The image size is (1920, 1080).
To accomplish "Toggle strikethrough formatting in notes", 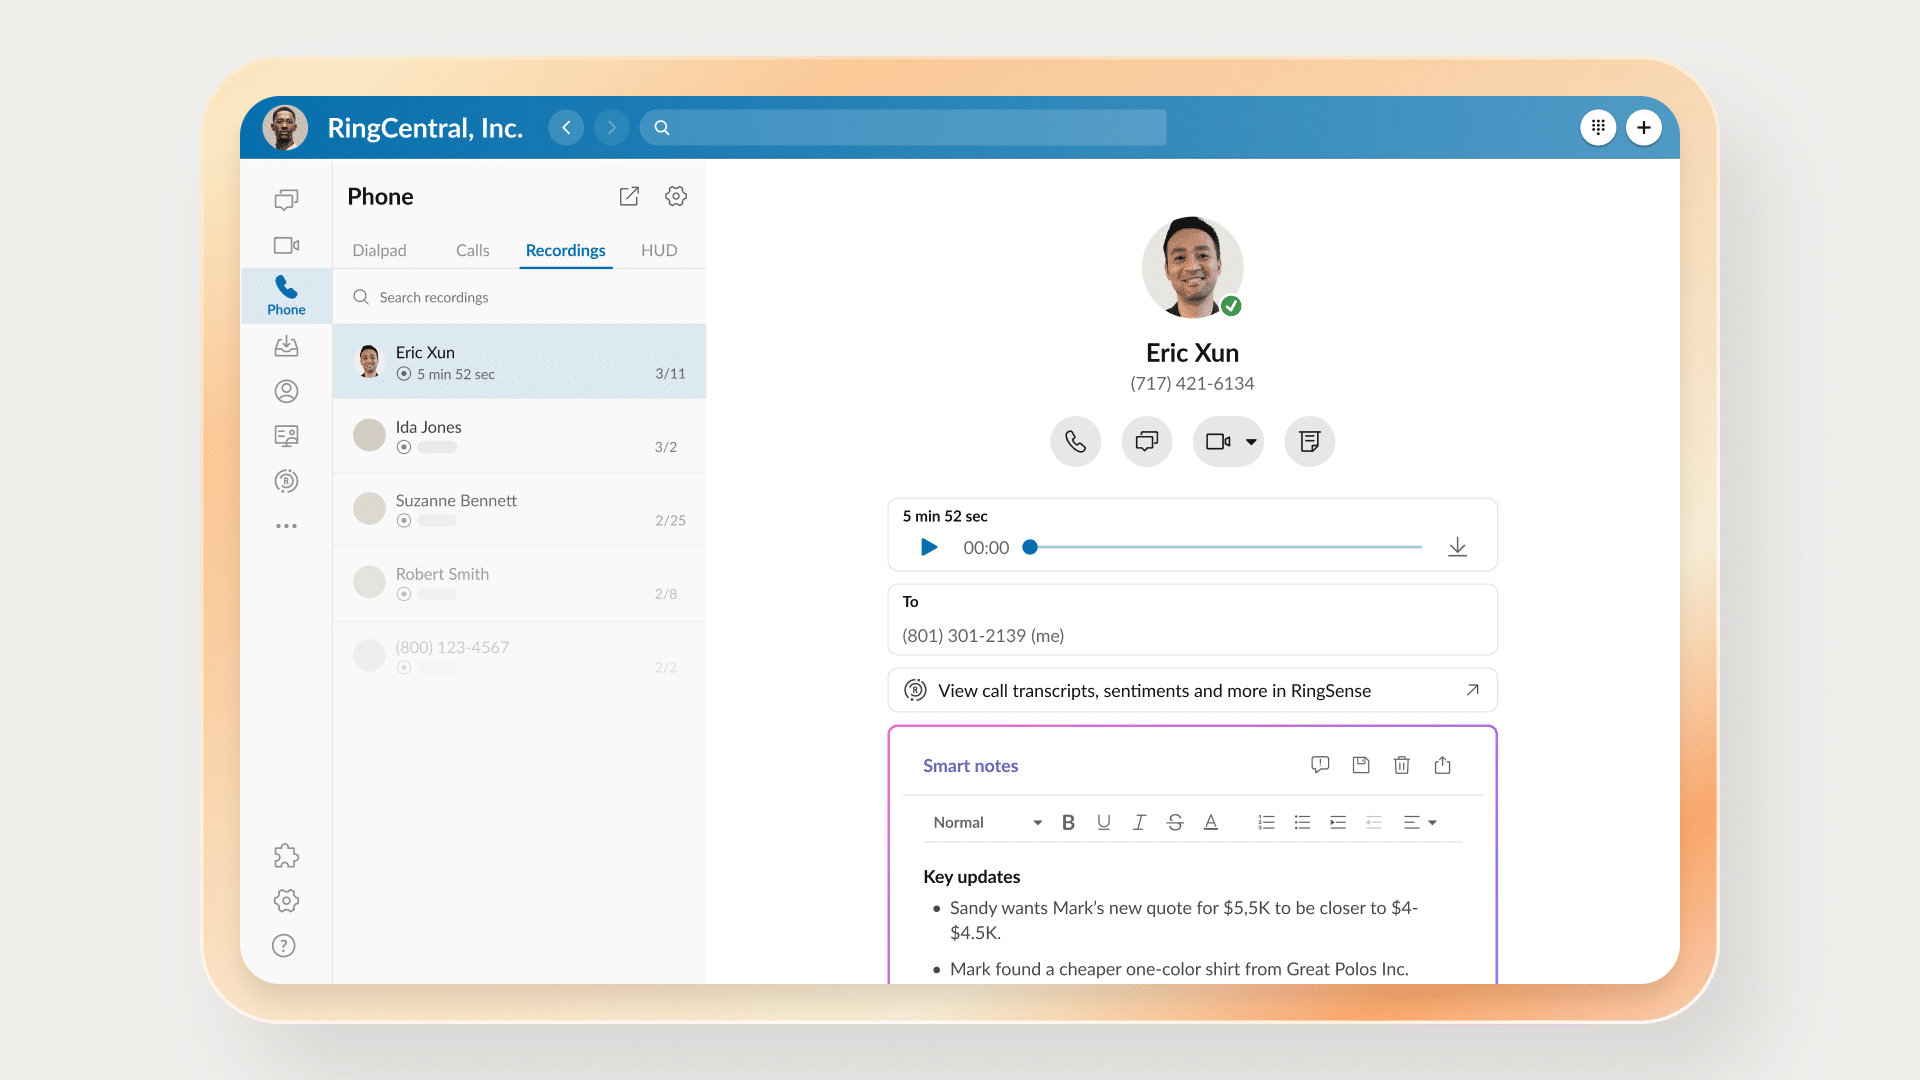I will [x=1175, y=822].
